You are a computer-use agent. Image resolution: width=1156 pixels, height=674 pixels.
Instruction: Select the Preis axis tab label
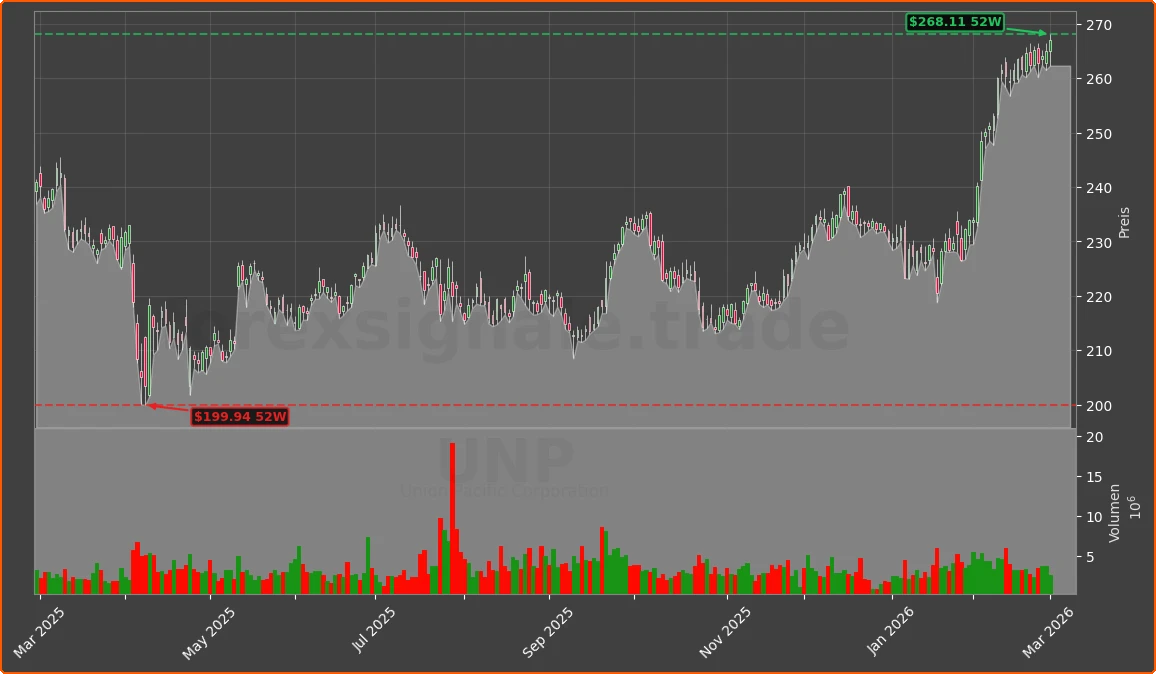[x=1124, y=219]
